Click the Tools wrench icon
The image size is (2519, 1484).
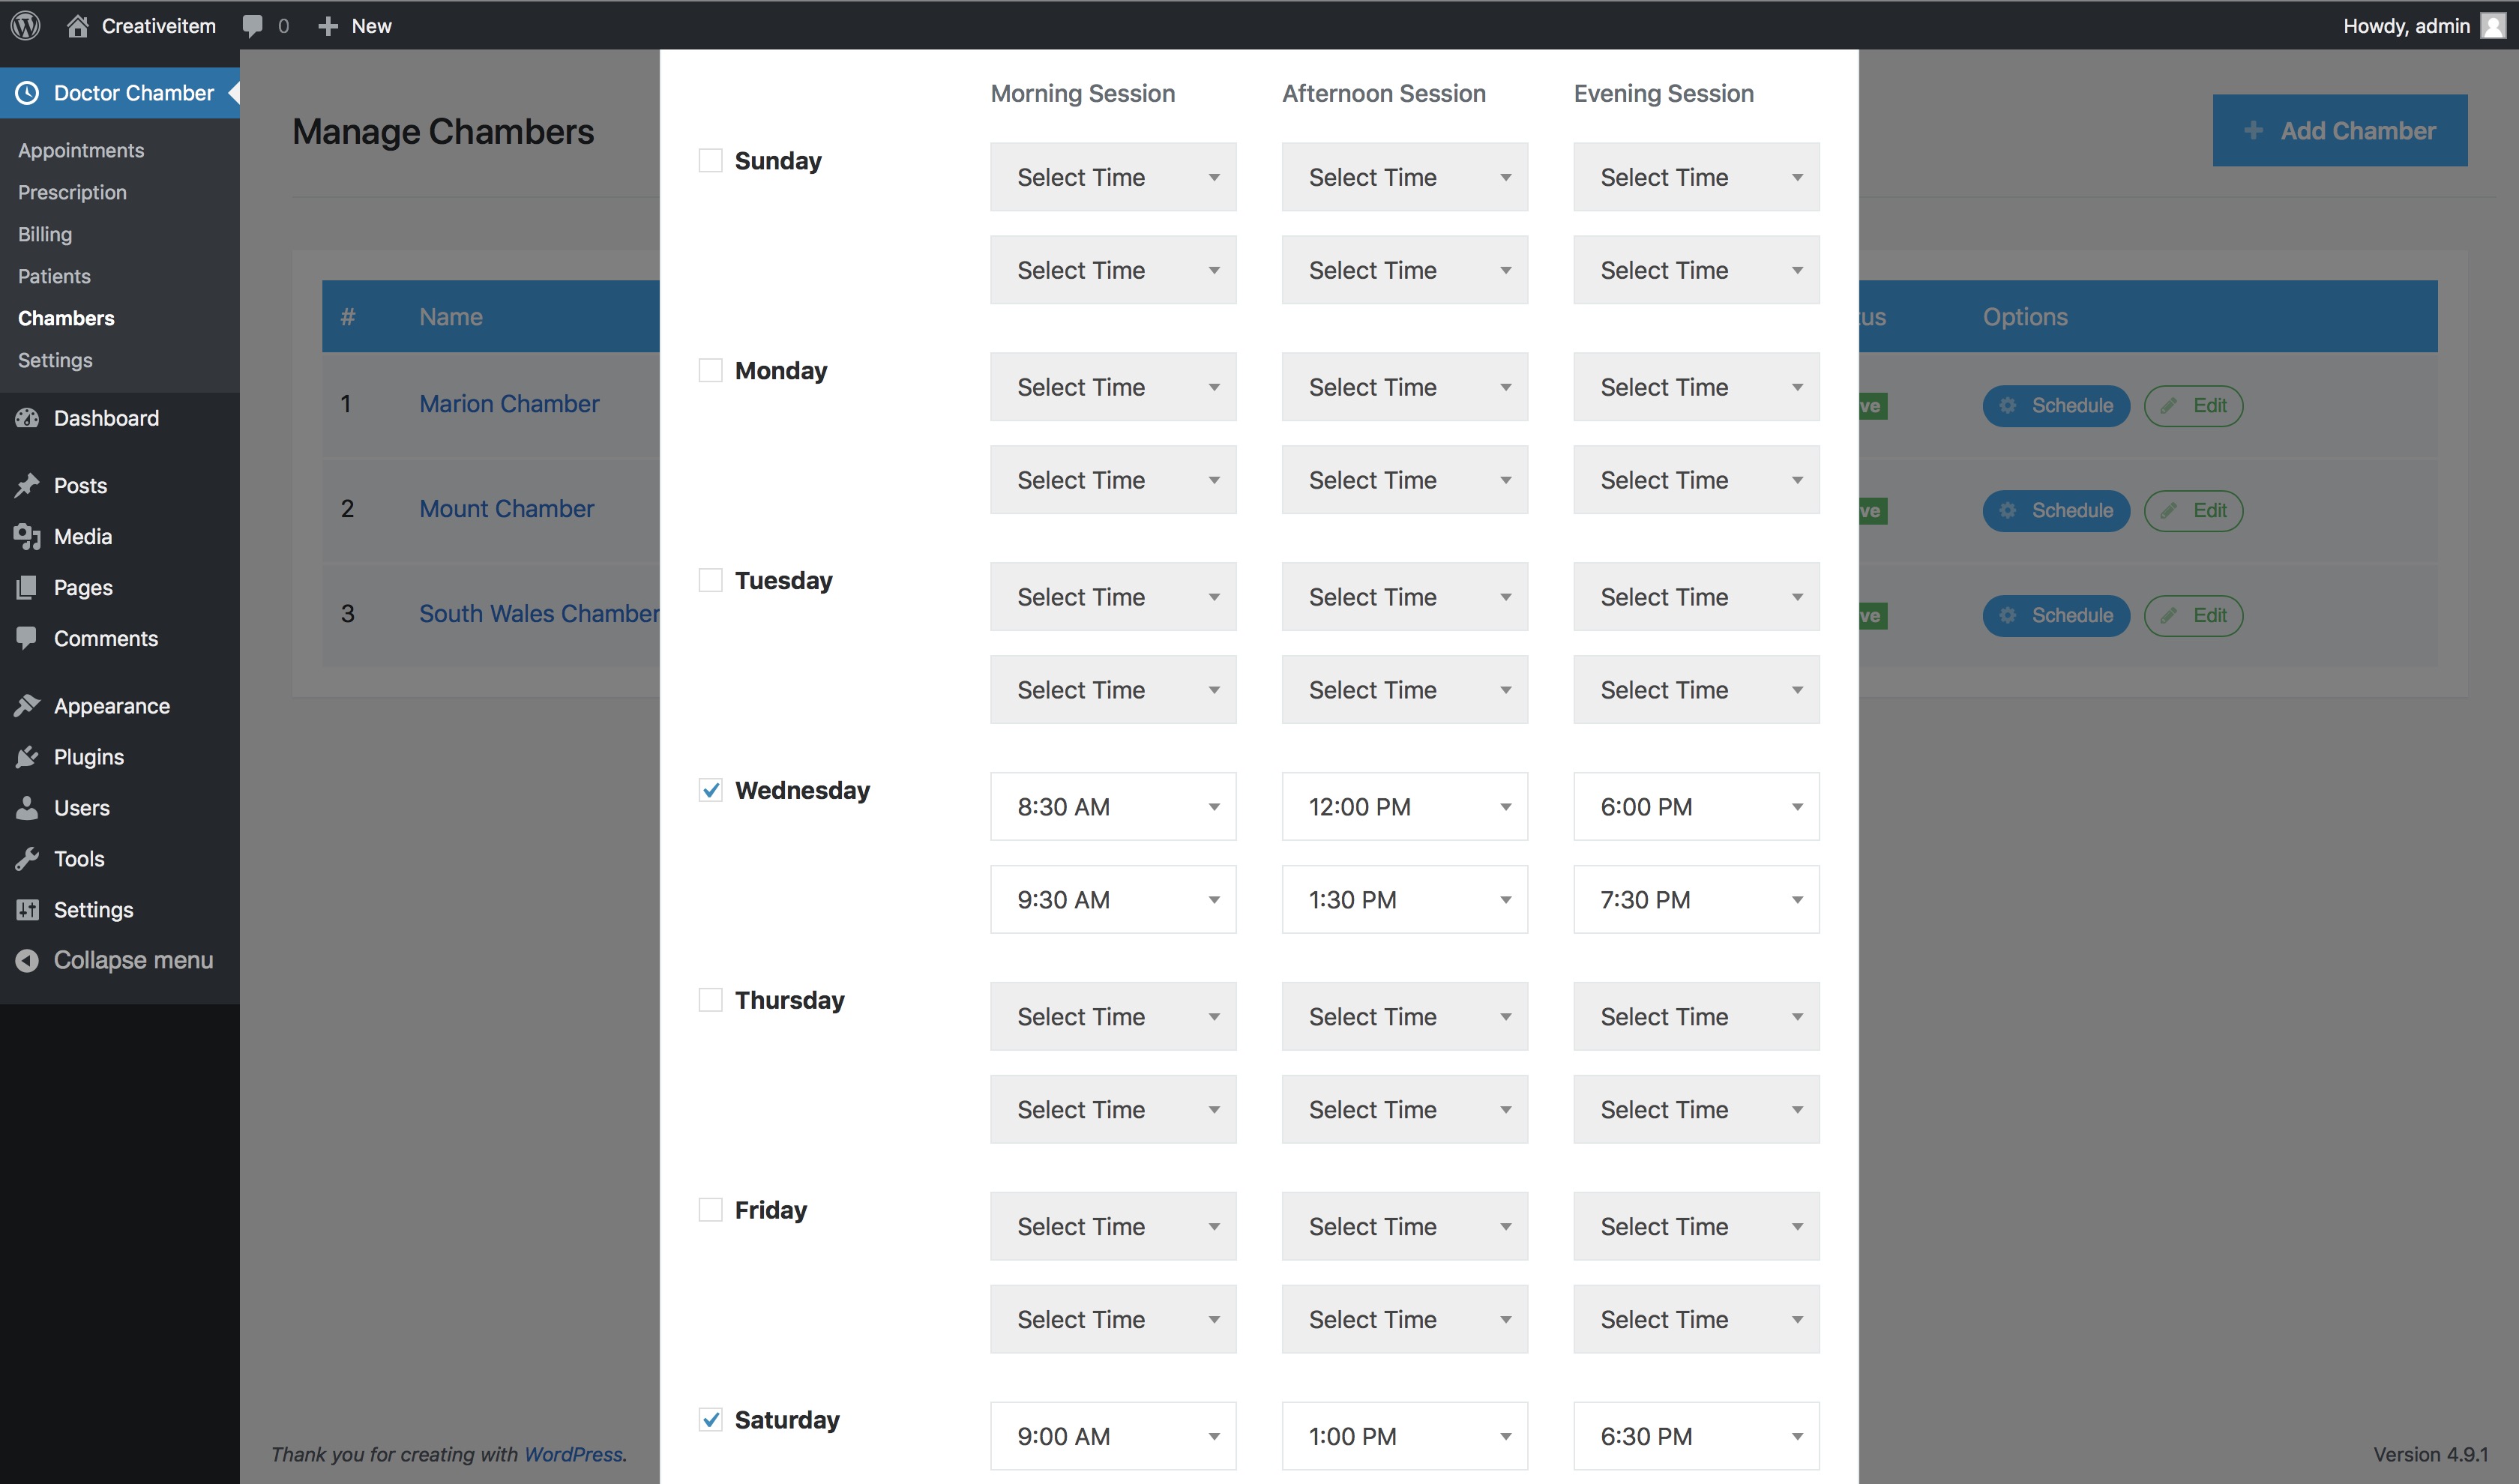[28, 859]
